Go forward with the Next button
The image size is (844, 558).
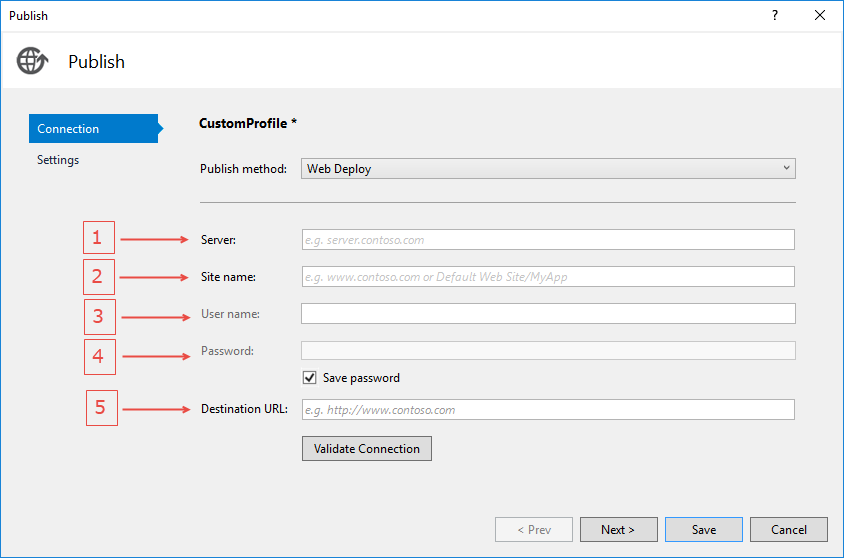point(618,530)
